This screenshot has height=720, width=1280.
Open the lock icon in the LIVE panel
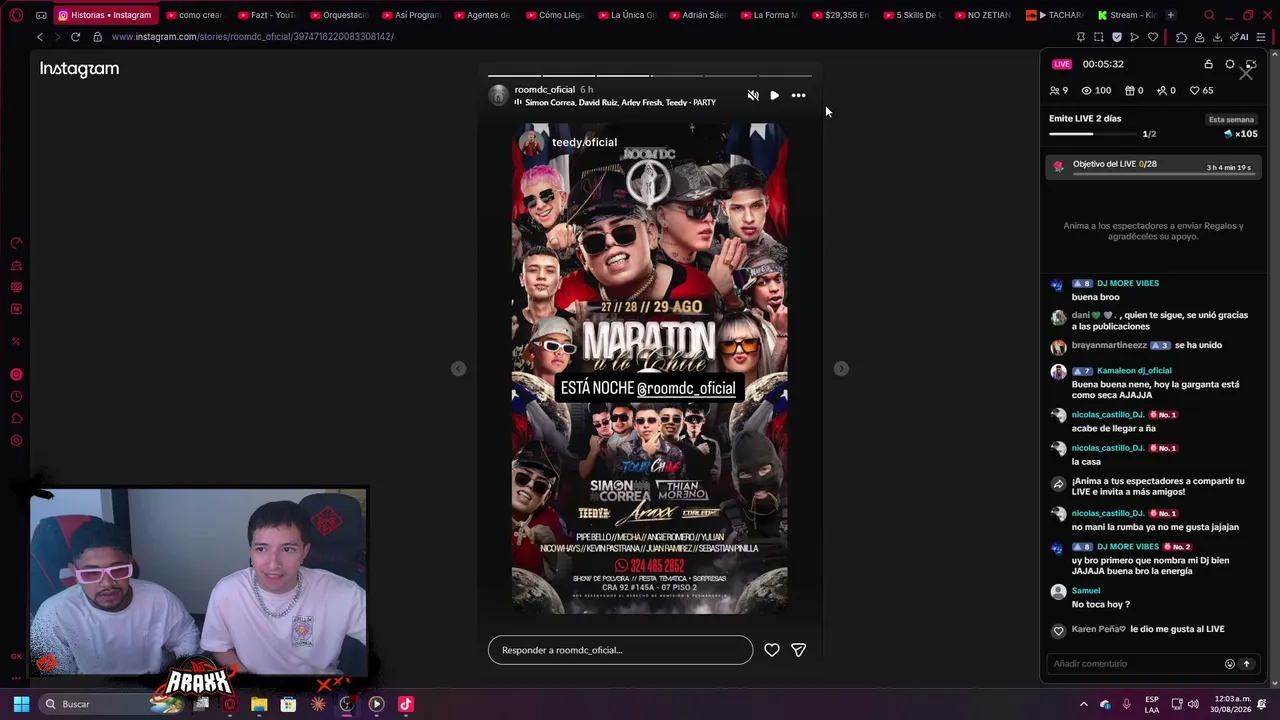(1208, 64)
